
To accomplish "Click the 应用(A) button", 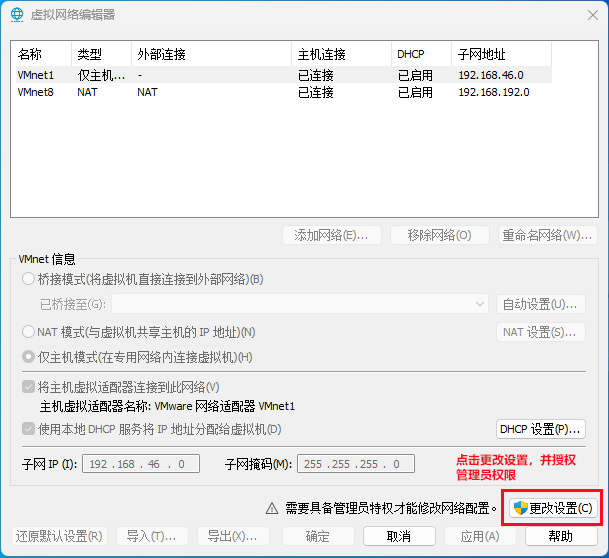I will tap(480, 536).
